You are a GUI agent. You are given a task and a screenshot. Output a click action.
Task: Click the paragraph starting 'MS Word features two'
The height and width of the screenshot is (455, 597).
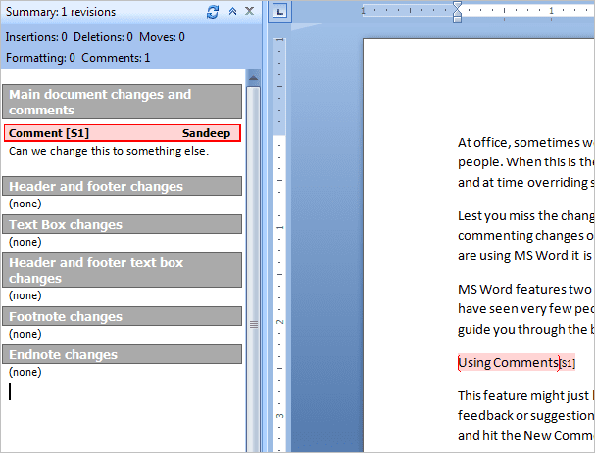click(526, 310)
